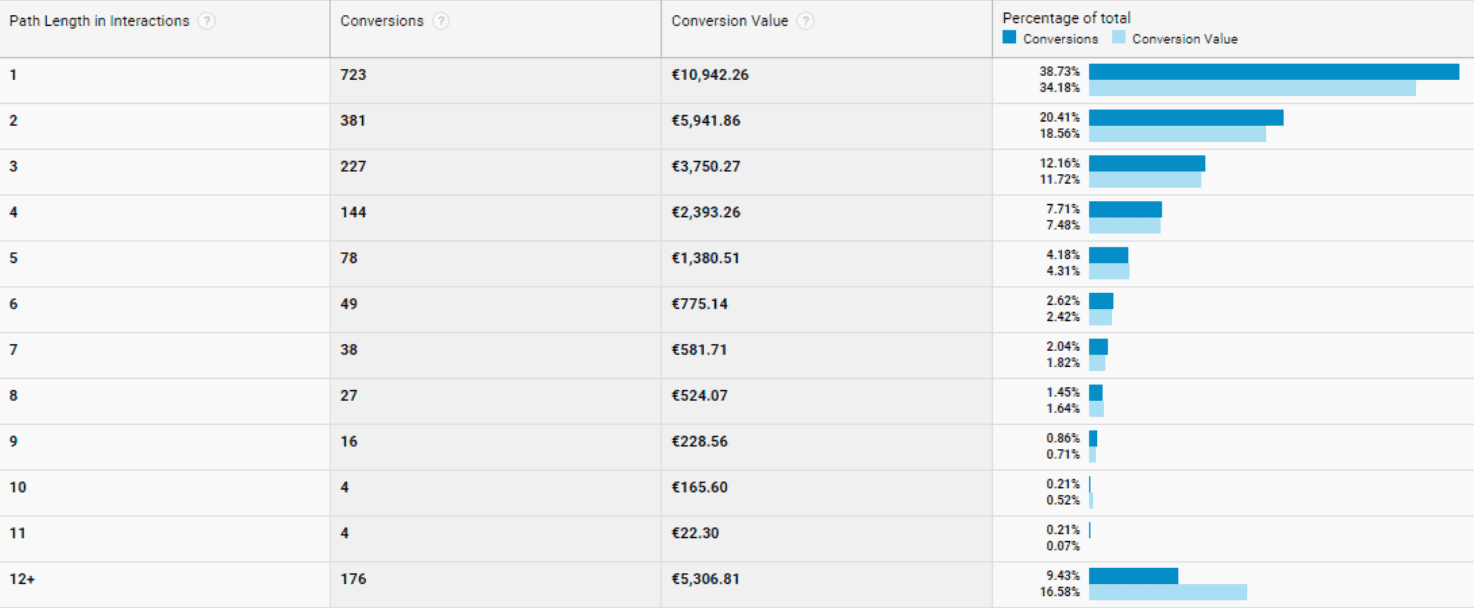Click the Percentage of total header
The width and height of the screenshot is (1474, 608).
click(1067, 18)
